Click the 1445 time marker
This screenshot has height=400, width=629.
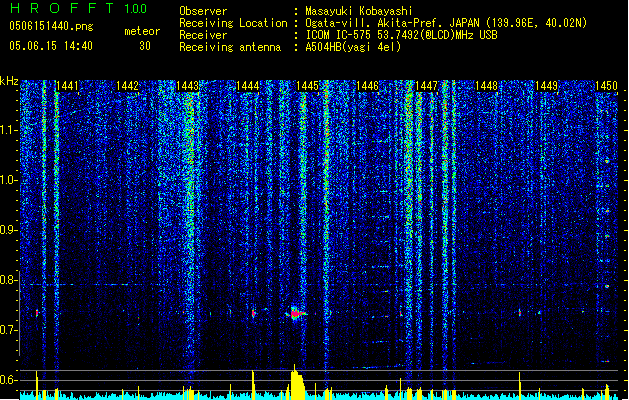click(x=307, y=86)
